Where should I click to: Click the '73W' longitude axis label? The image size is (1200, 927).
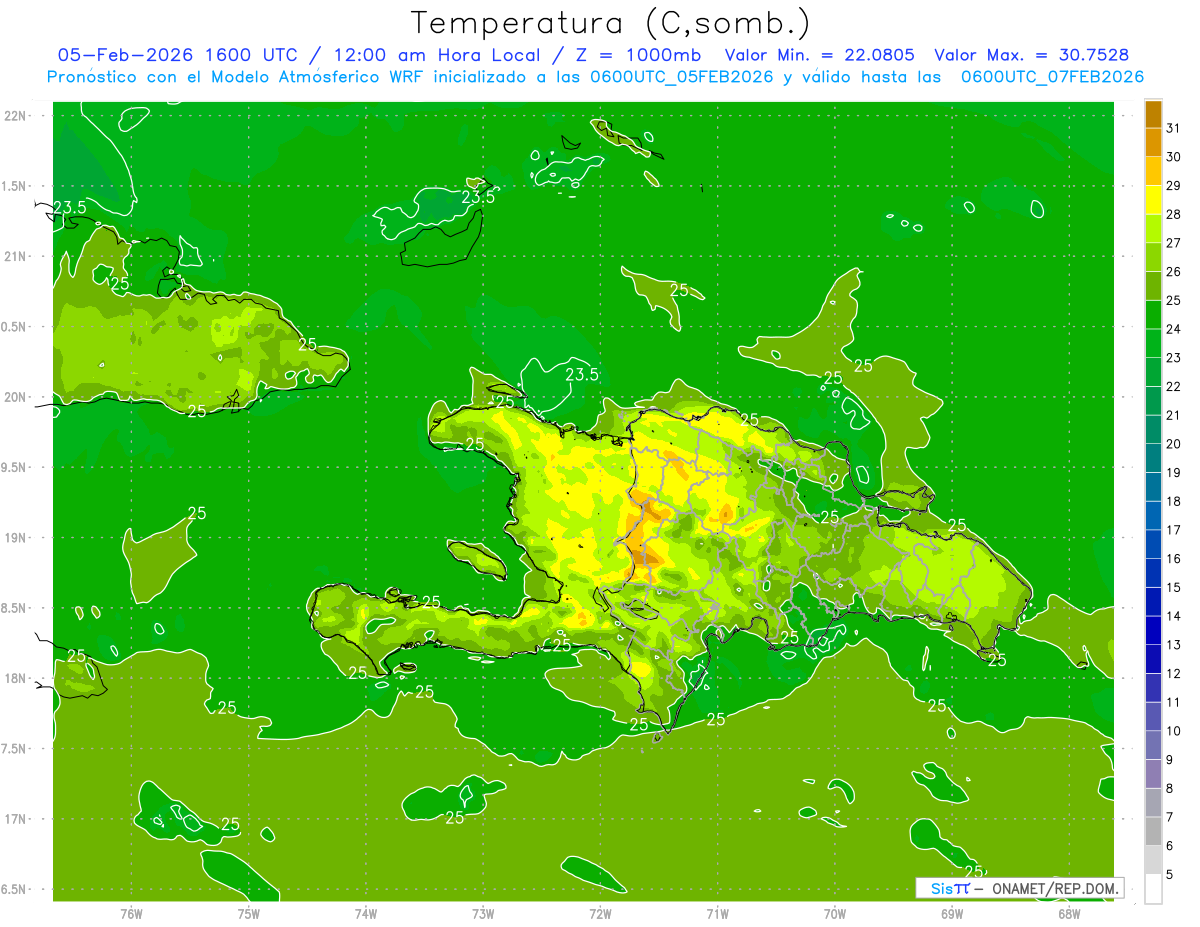point(483,913)
